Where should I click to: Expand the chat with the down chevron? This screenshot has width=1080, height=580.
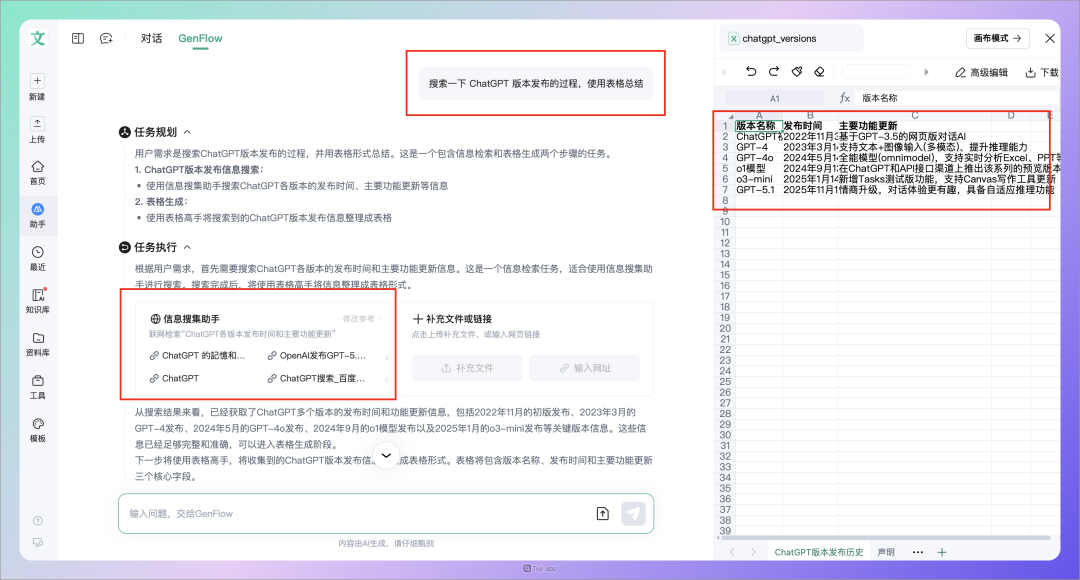386,454
